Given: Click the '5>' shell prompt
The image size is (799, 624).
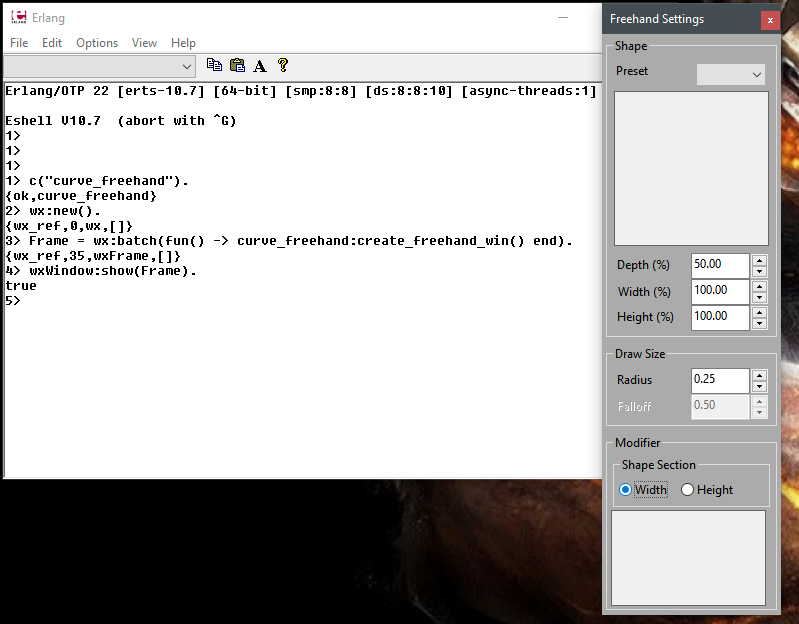Looking at the screenshot, I should click(13, 301).
